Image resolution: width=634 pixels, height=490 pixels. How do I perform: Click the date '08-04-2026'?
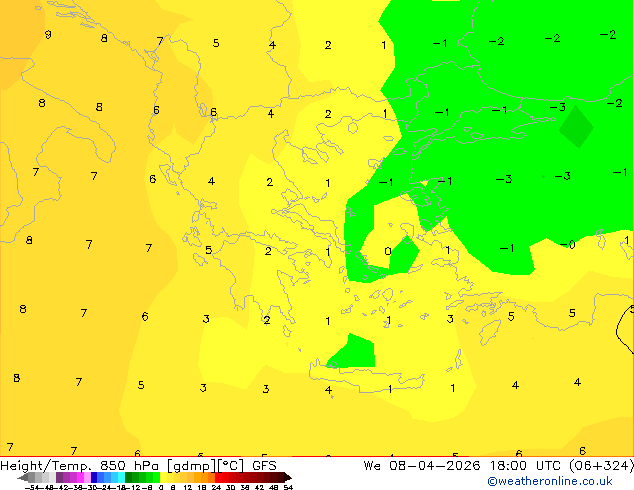point(435,466)
